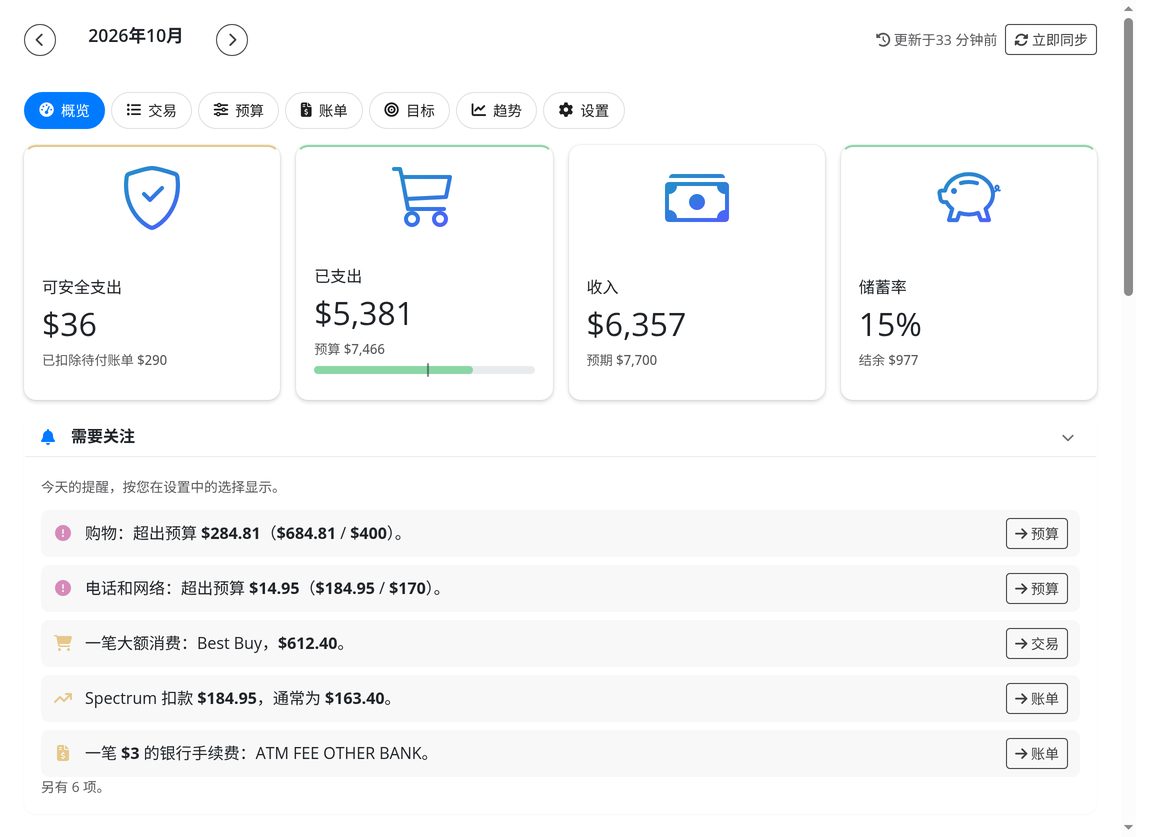Viewport: 1160px width, 837px height.
Task: Click the budget progress bar under 预算 $7,466
Action: point(424,370)
